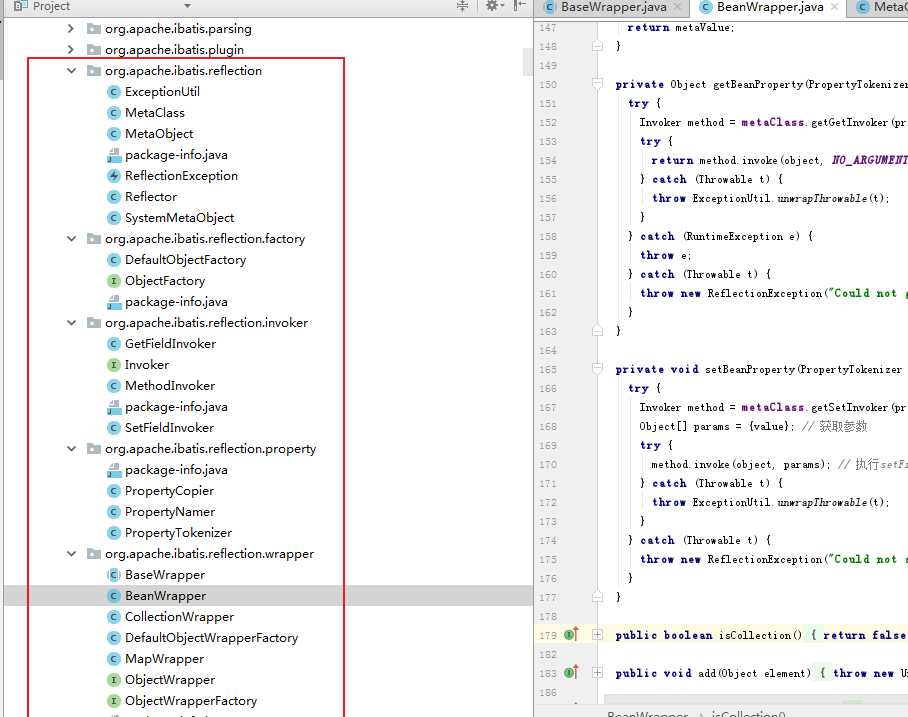908x717 pixels.
Task: Click Project tree vertical scrollbar thumb
Action: [x=528, y=61]
